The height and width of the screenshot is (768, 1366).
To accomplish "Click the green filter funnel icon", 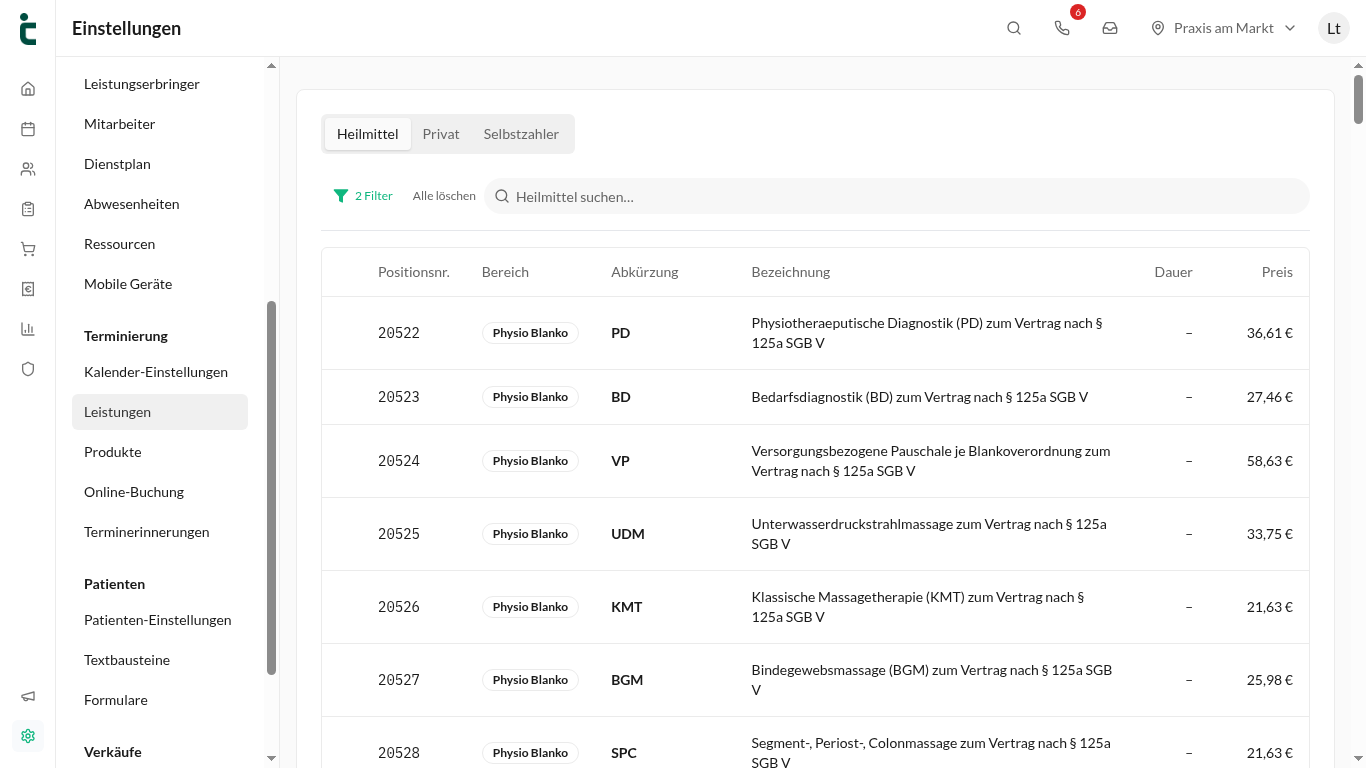I will point(341,196).
